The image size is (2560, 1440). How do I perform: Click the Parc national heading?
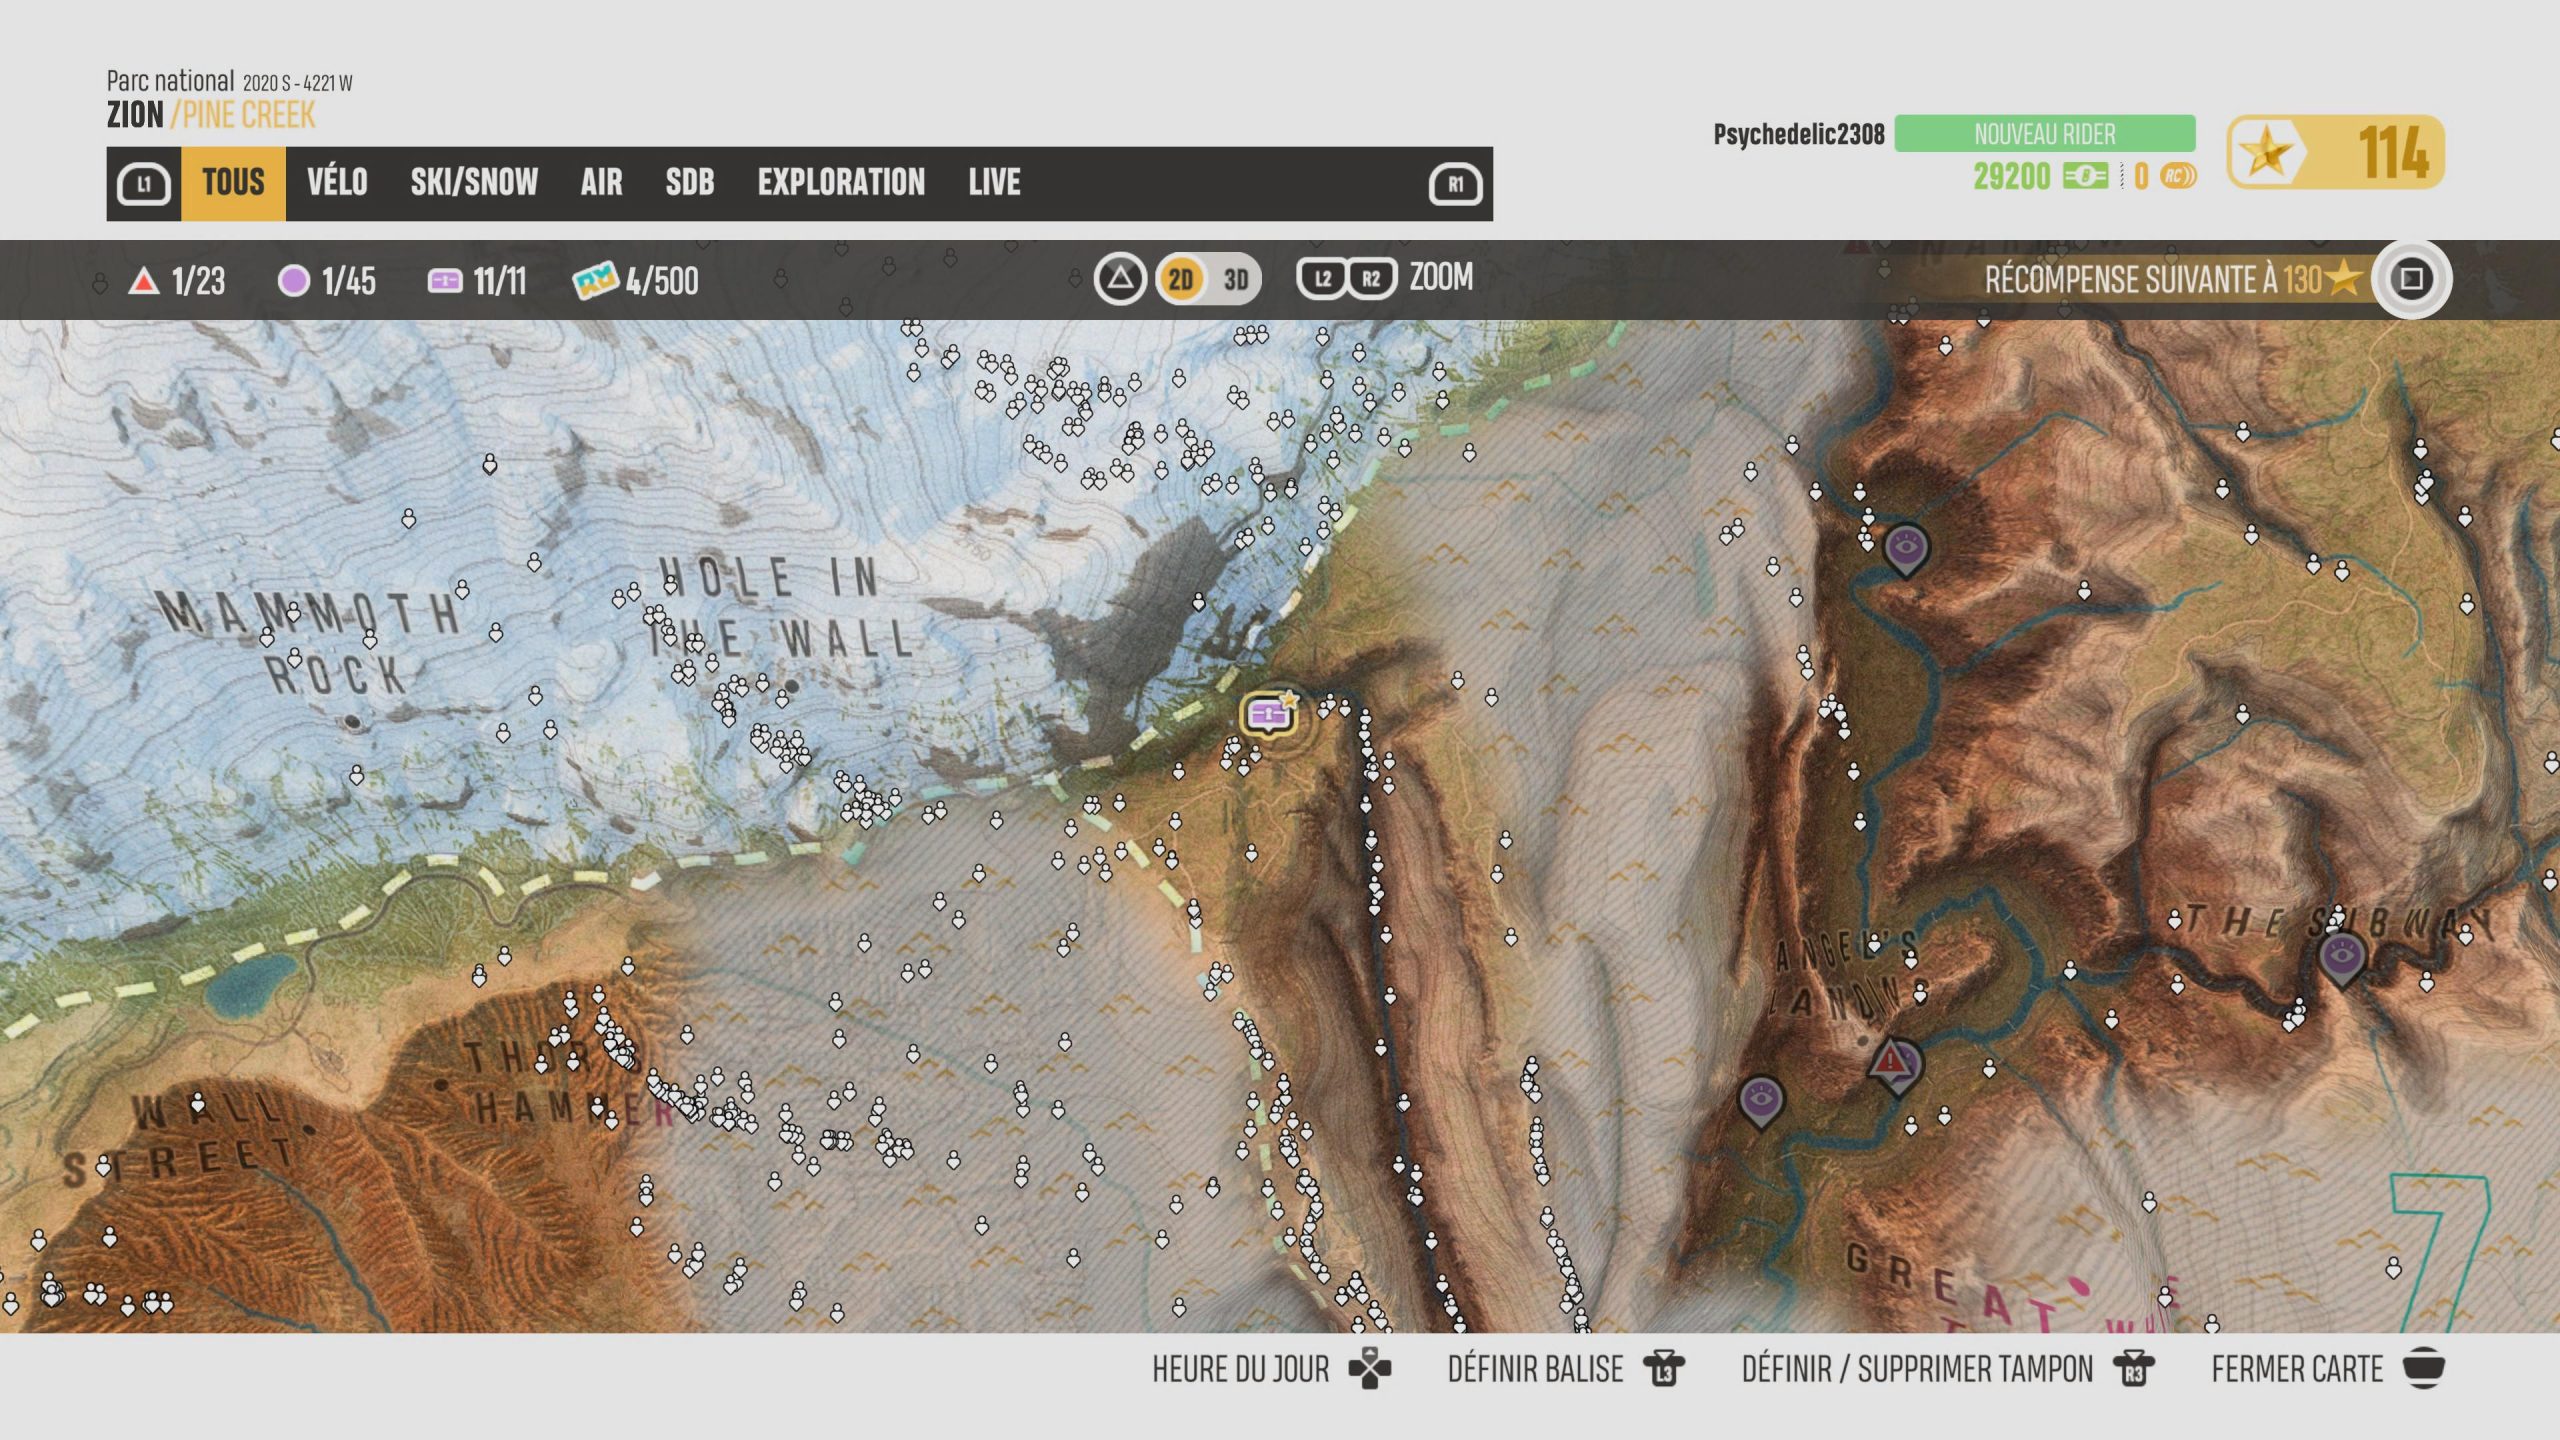[171, 81]
